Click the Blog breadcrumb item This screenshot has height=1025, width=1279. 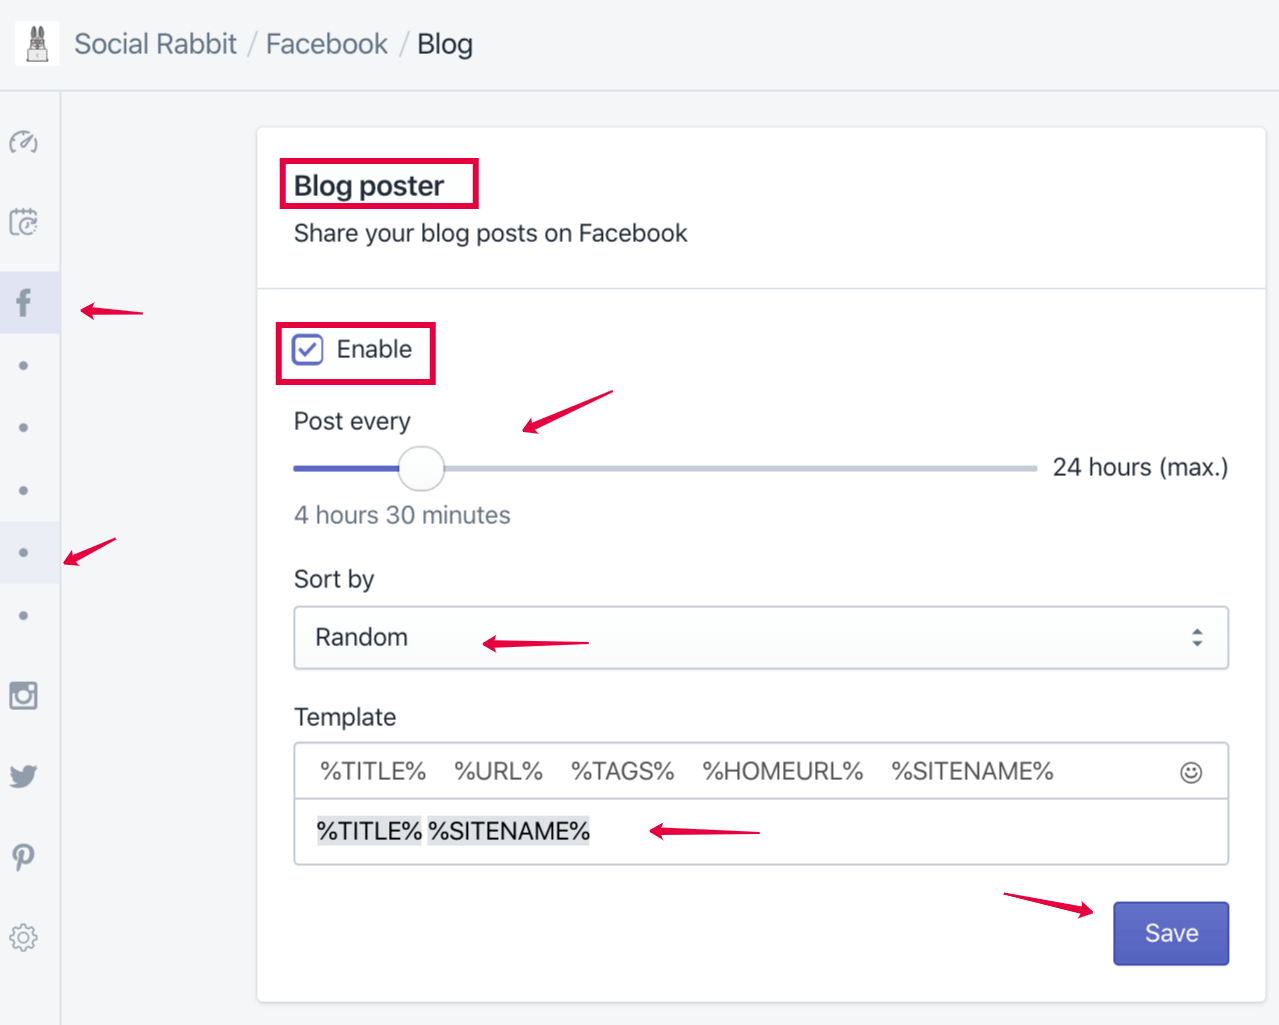click(x=445, y=44)
